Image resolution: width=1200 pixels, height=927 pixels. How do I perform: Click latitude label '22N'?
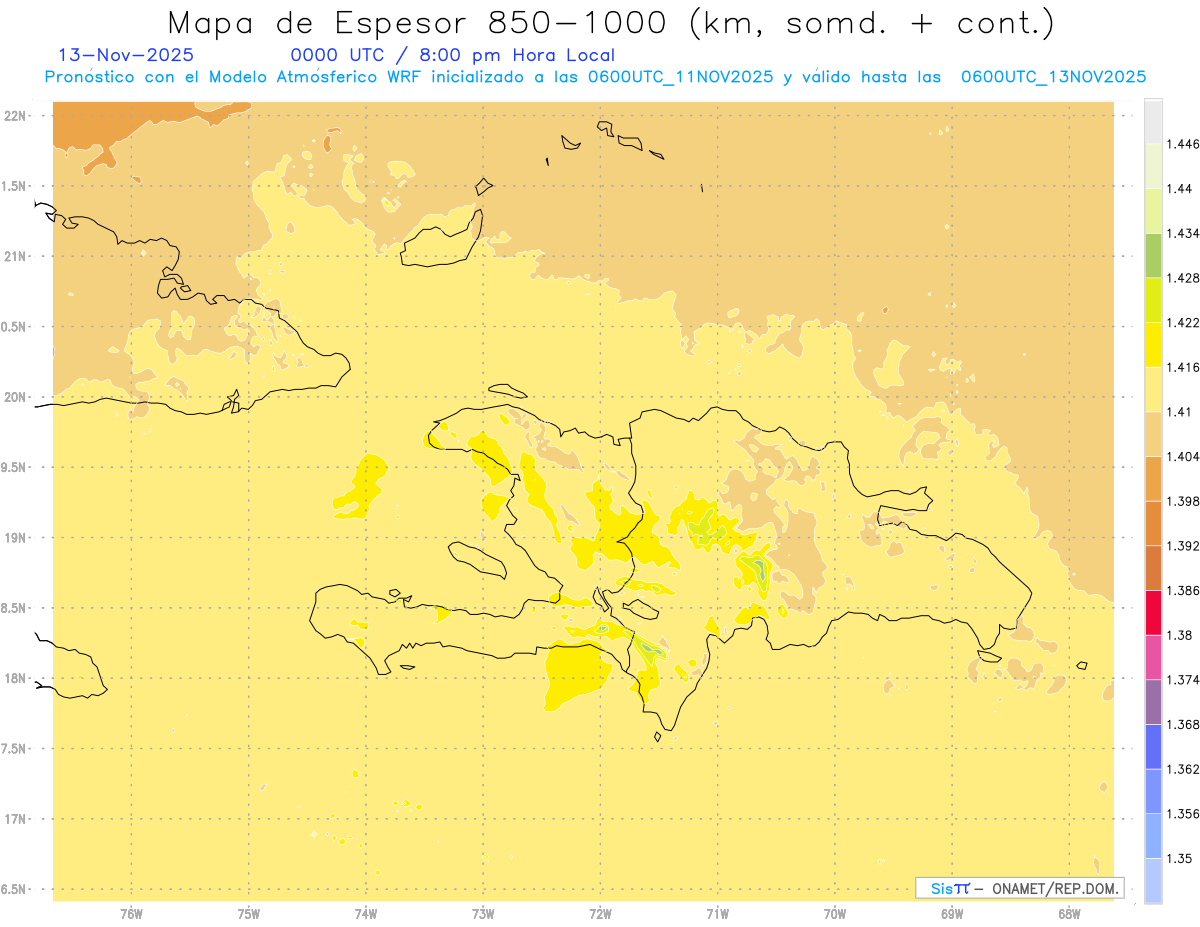pyautogui.click(x=14, y=116)
